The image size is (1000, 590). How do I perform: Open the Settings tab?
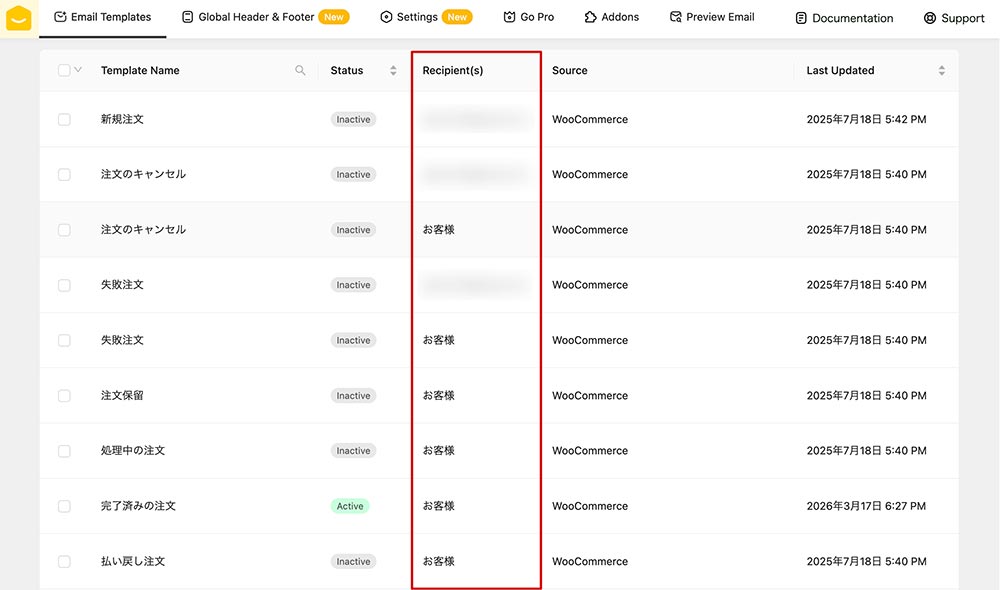pyautogui.click(x=416, y=17)
